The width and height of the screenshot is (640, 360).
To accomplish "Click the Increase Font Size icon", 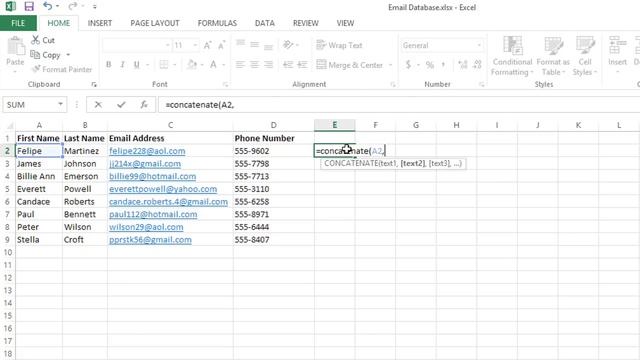I will pos(207,45).
